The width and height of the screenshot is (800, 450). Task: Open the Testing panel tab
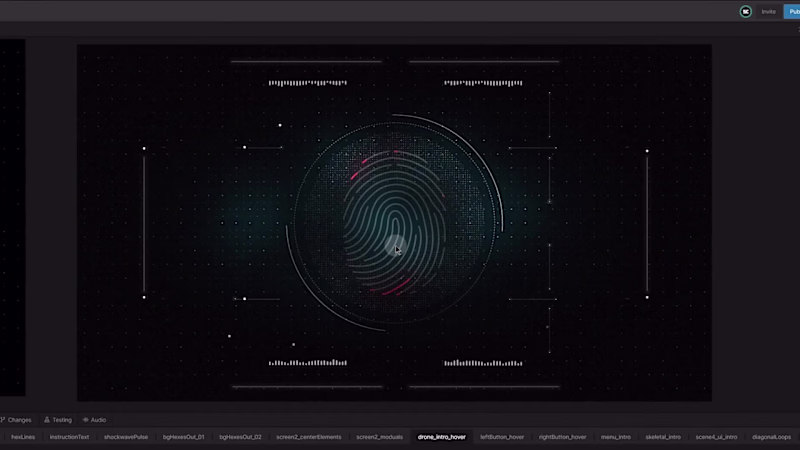tap(58, 420)
